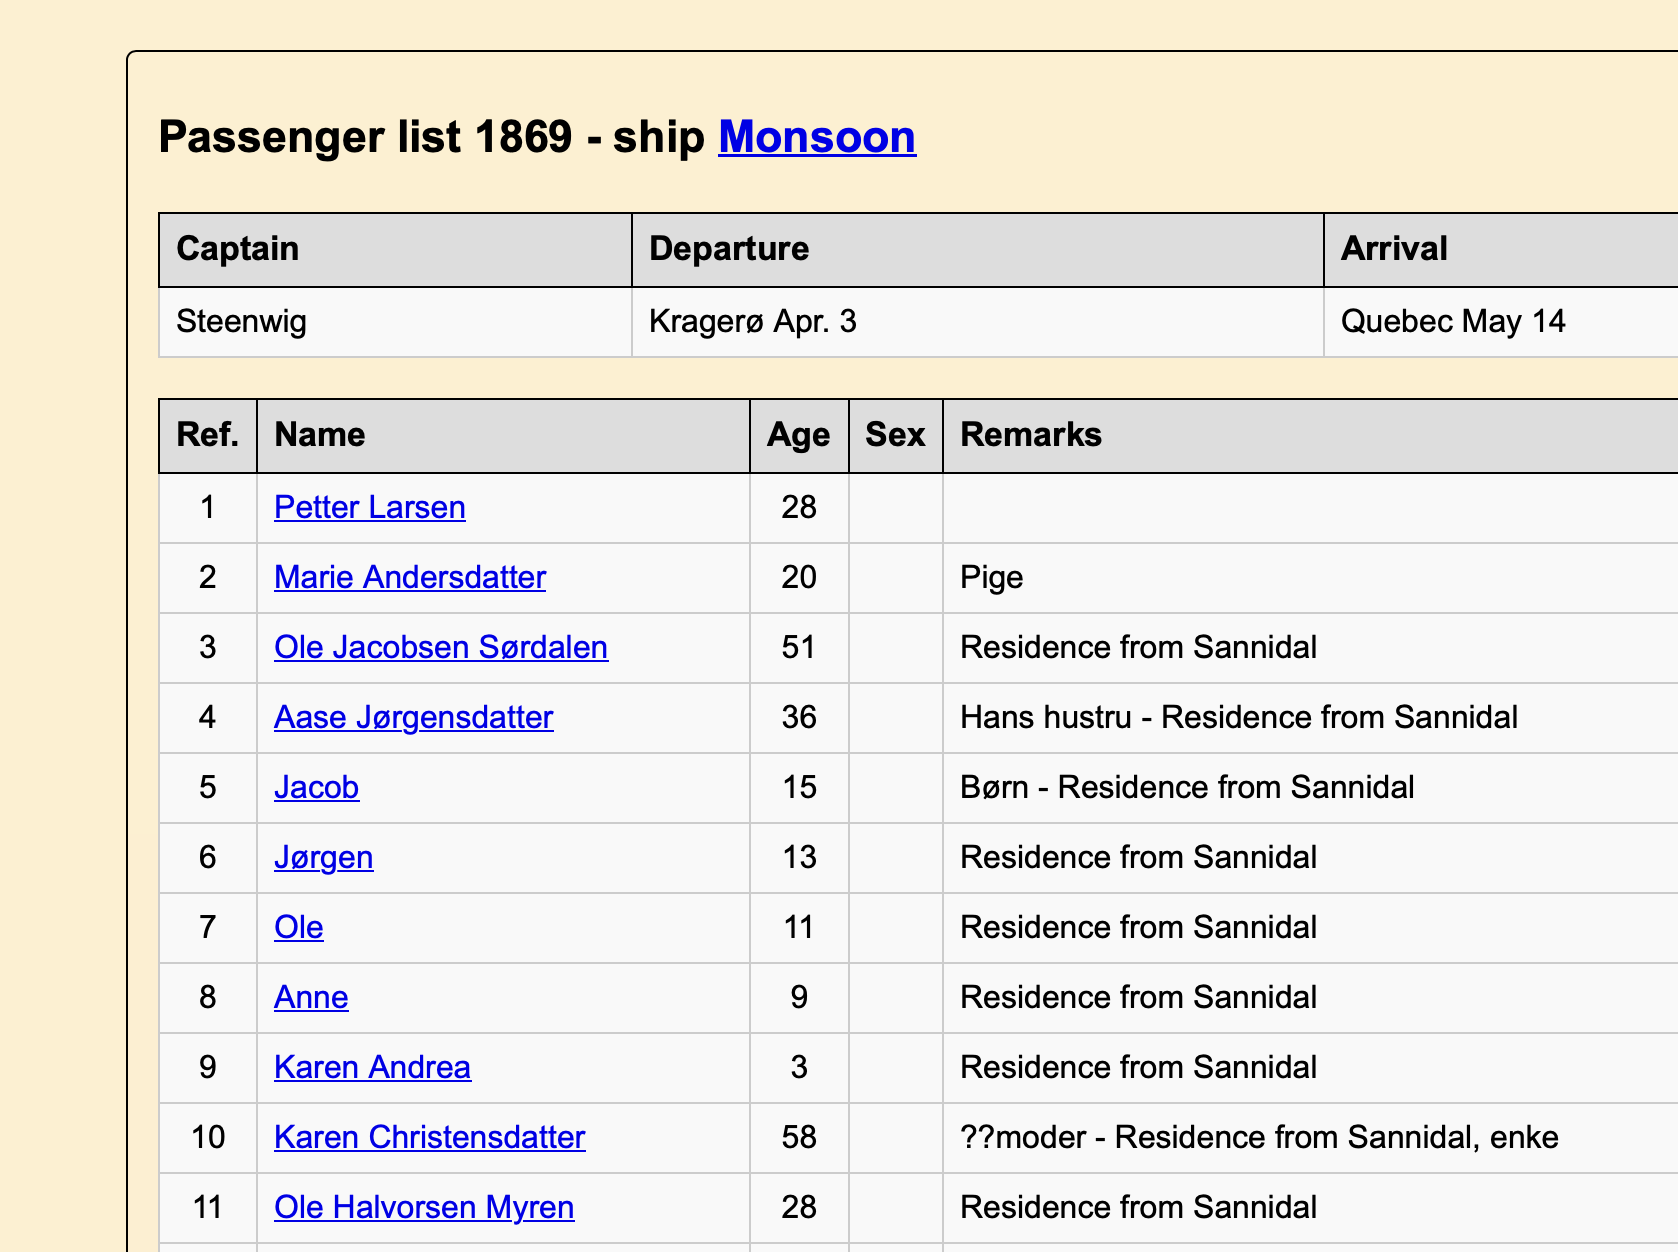Open Aase Jørgensdatter's record
Viewport: 1678px width, 1252px height.
[x=413, y=717]
